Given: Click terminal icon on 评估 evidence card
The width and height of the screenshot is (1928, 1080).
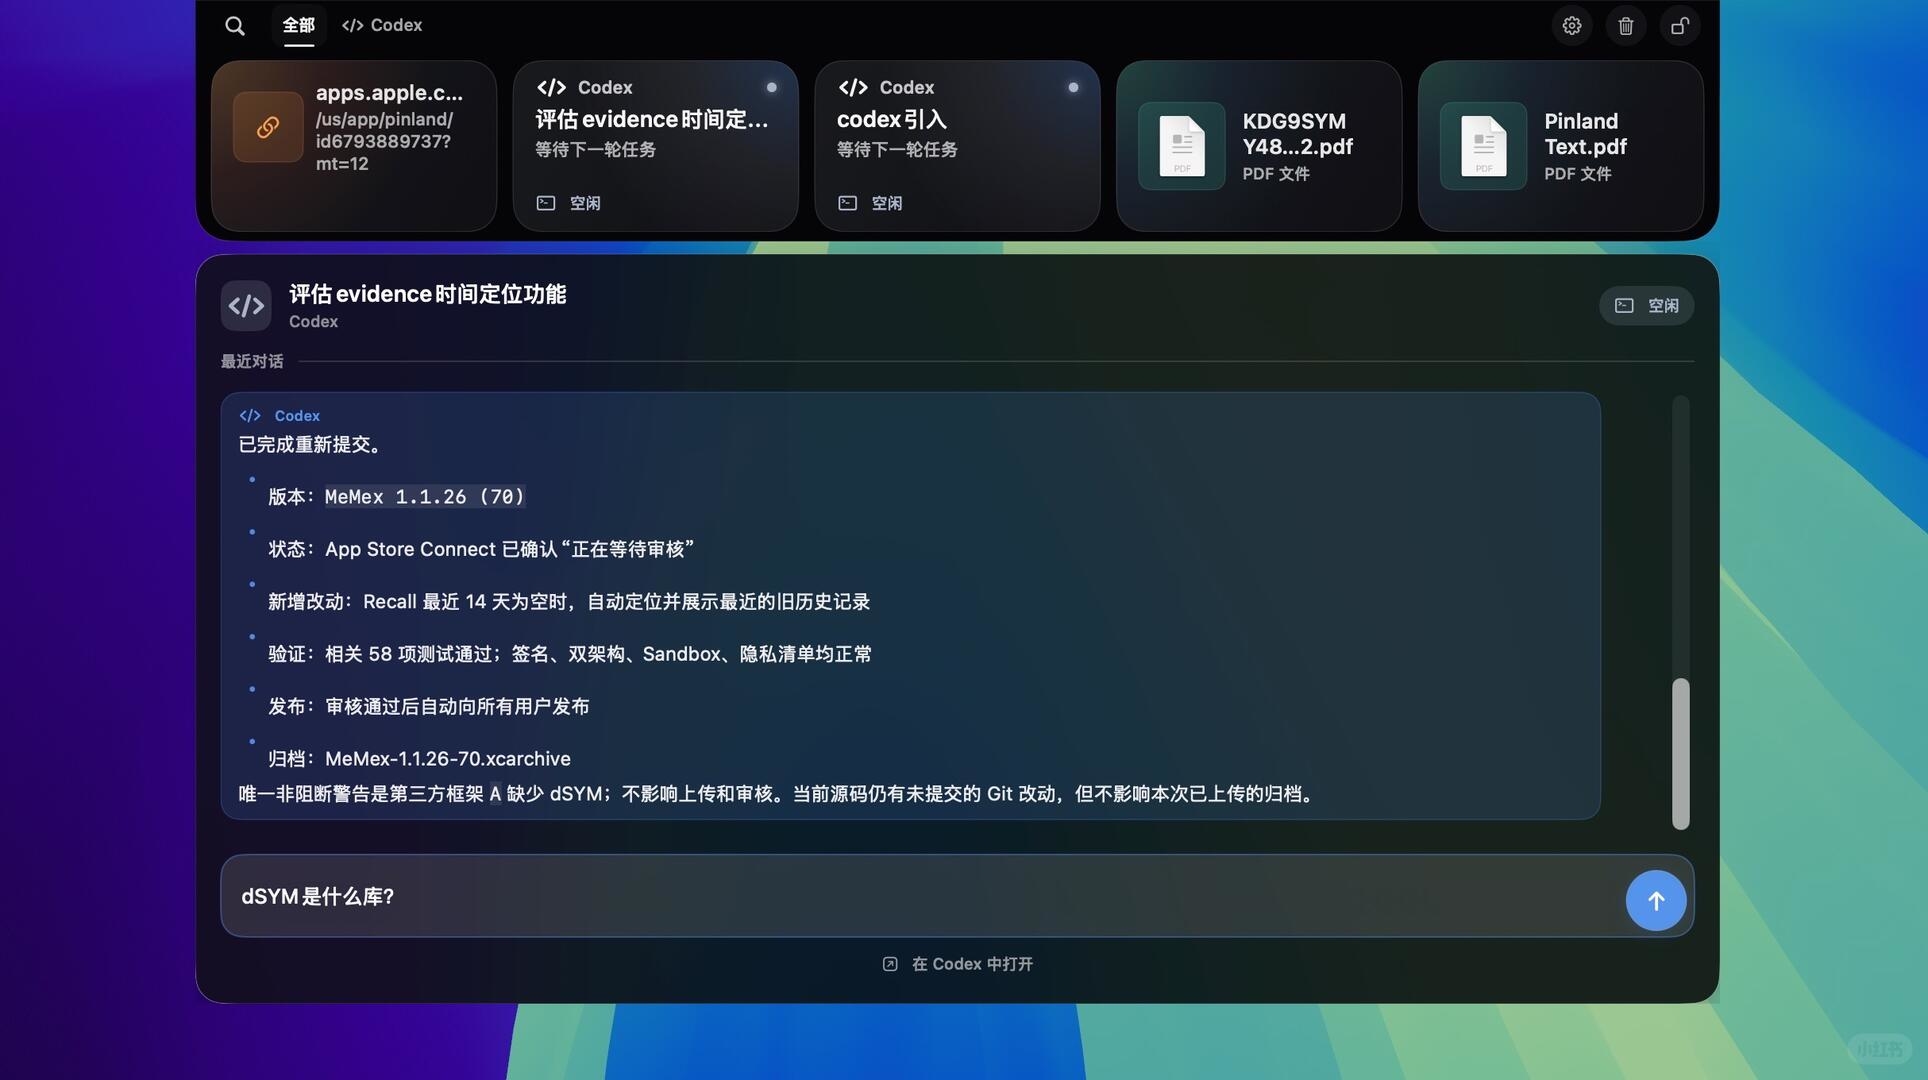Looking at the screenshot, I should [x=546, y=203].
